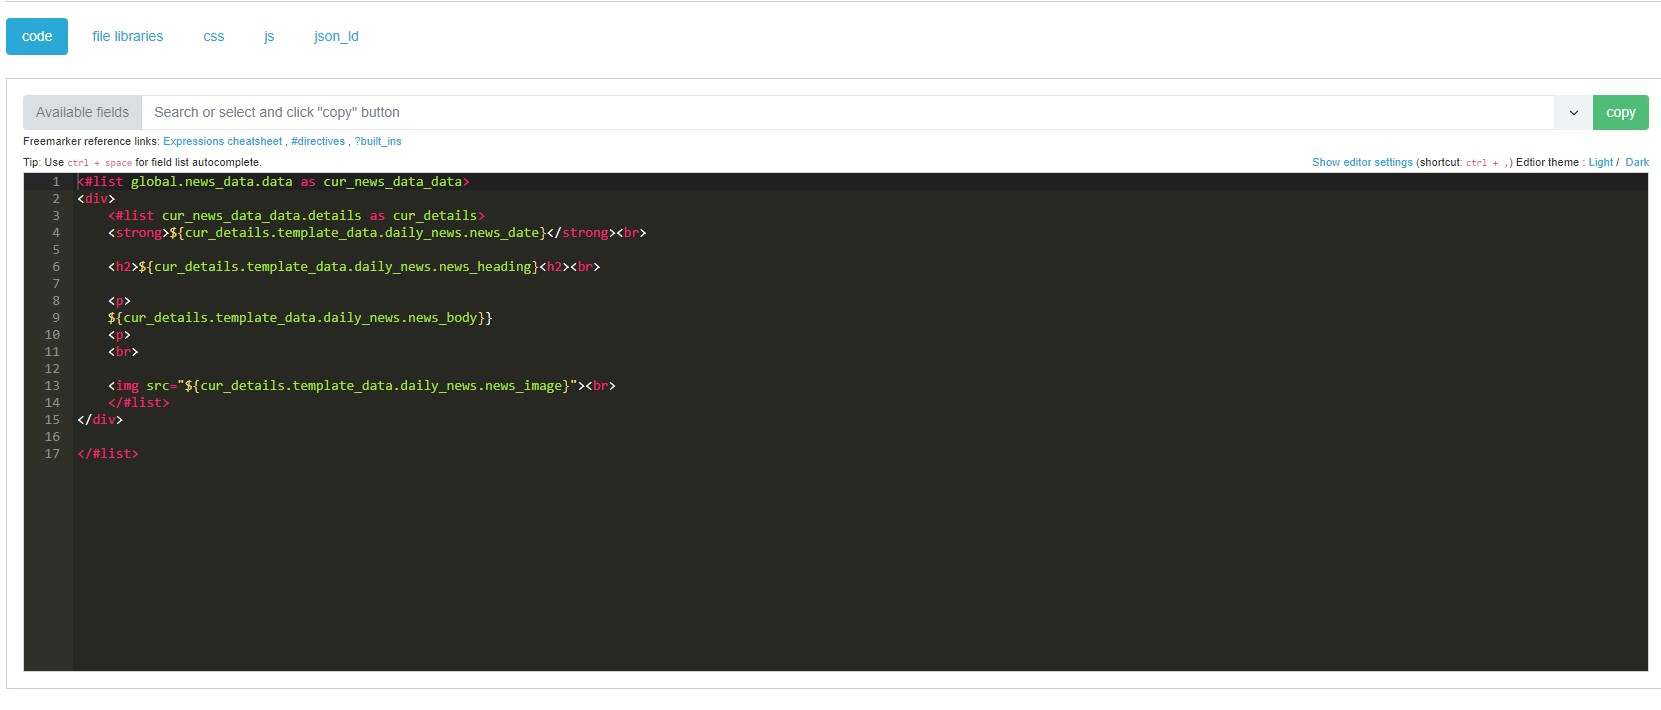Open the file libraries tab
This screenshot has width=1661, height=710.
127,36
